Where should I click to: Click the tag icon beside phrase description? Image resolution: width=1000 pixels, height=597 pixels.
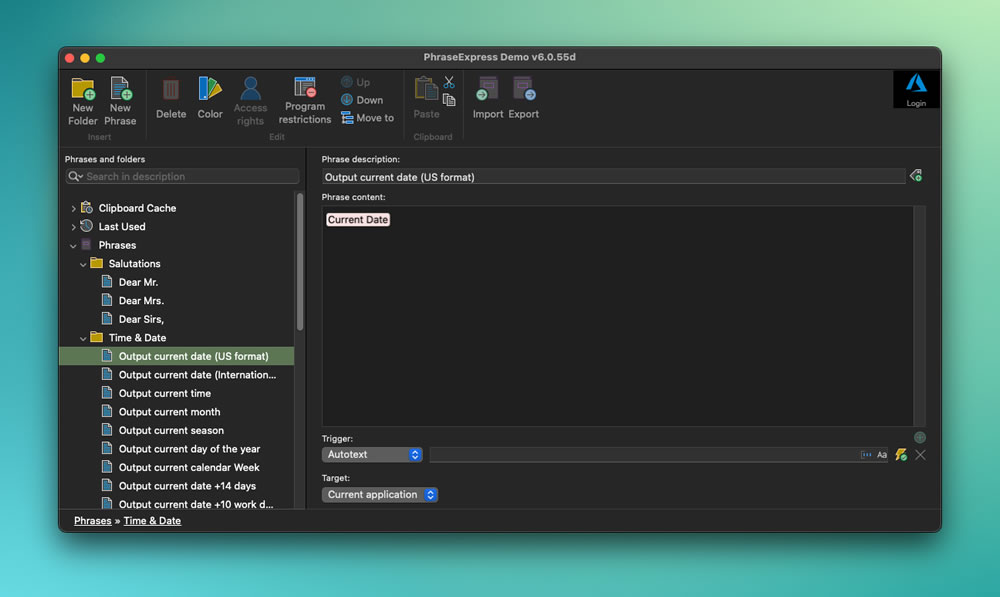pyautogui.click(x=916, y=175)
